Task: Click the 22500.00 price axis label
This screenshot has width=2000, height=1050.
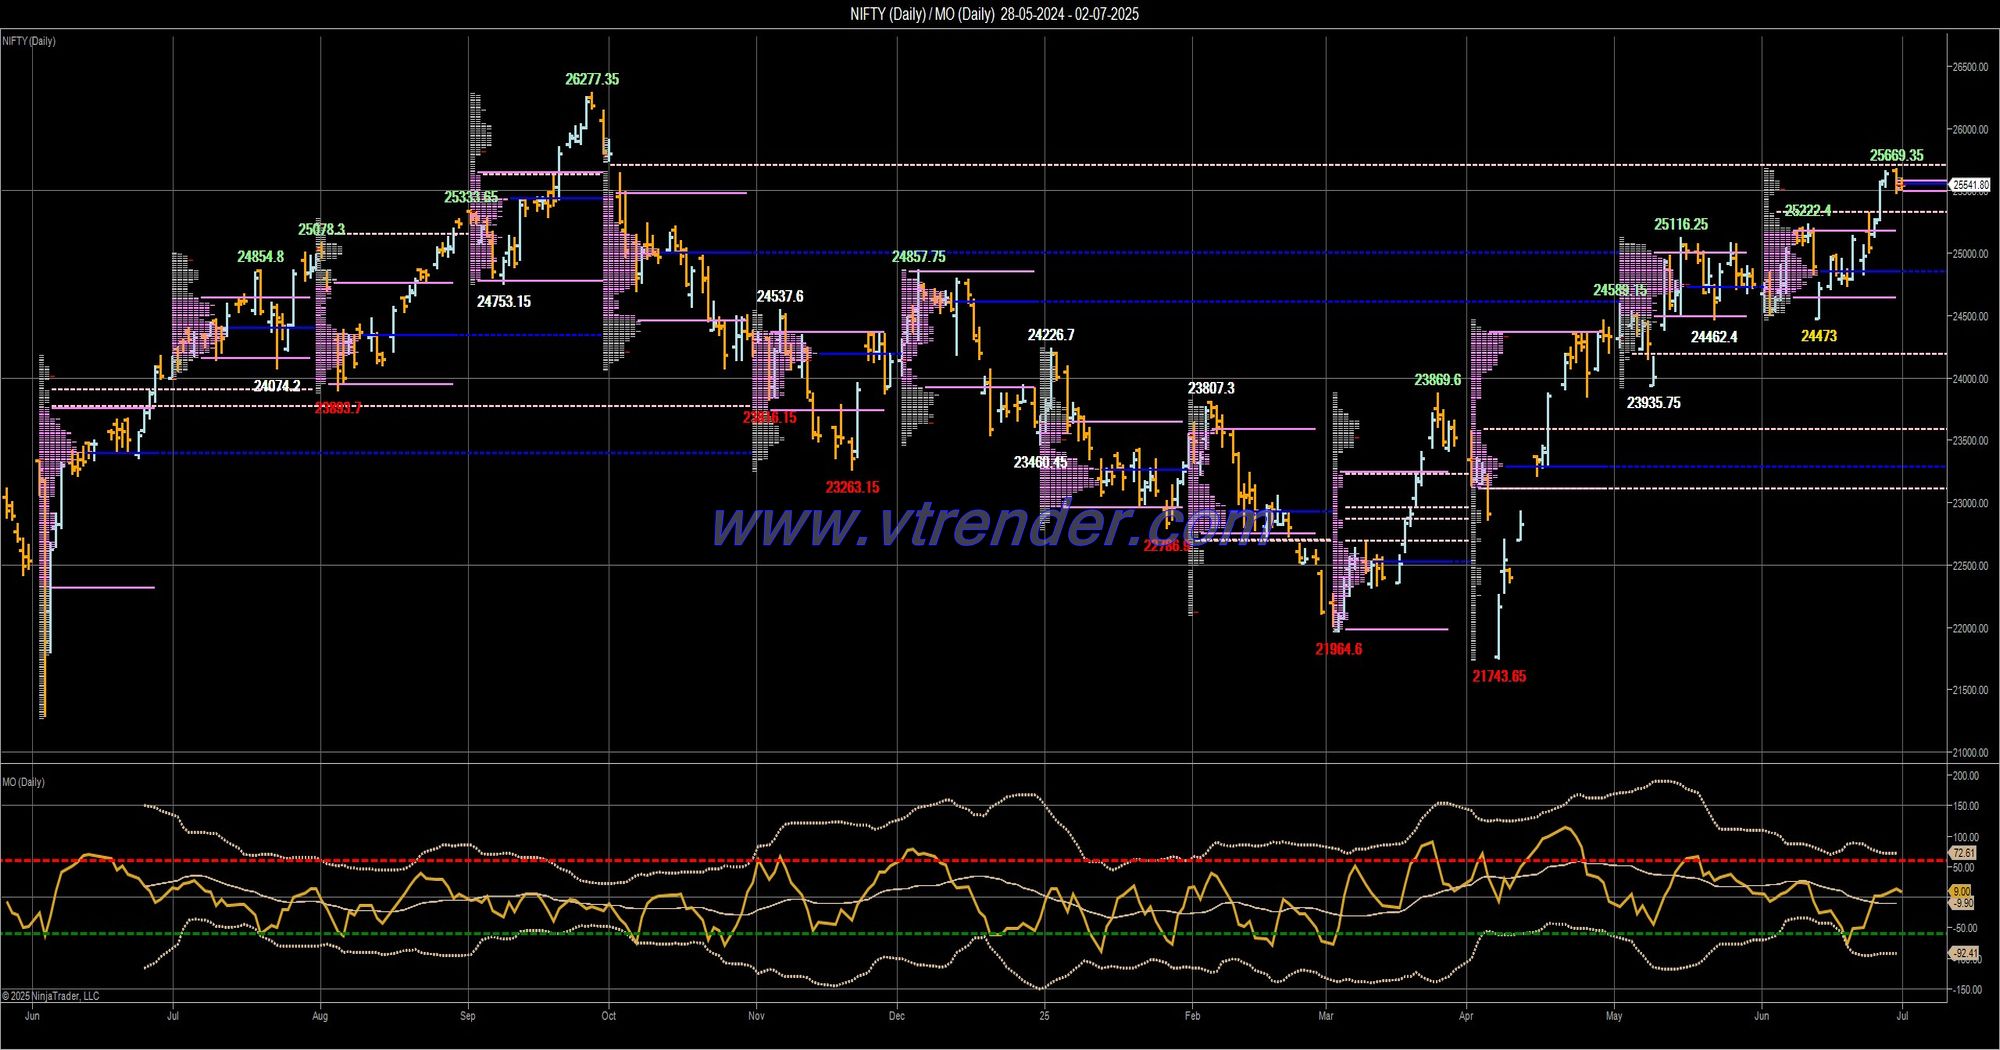Action: [1970, 566]
